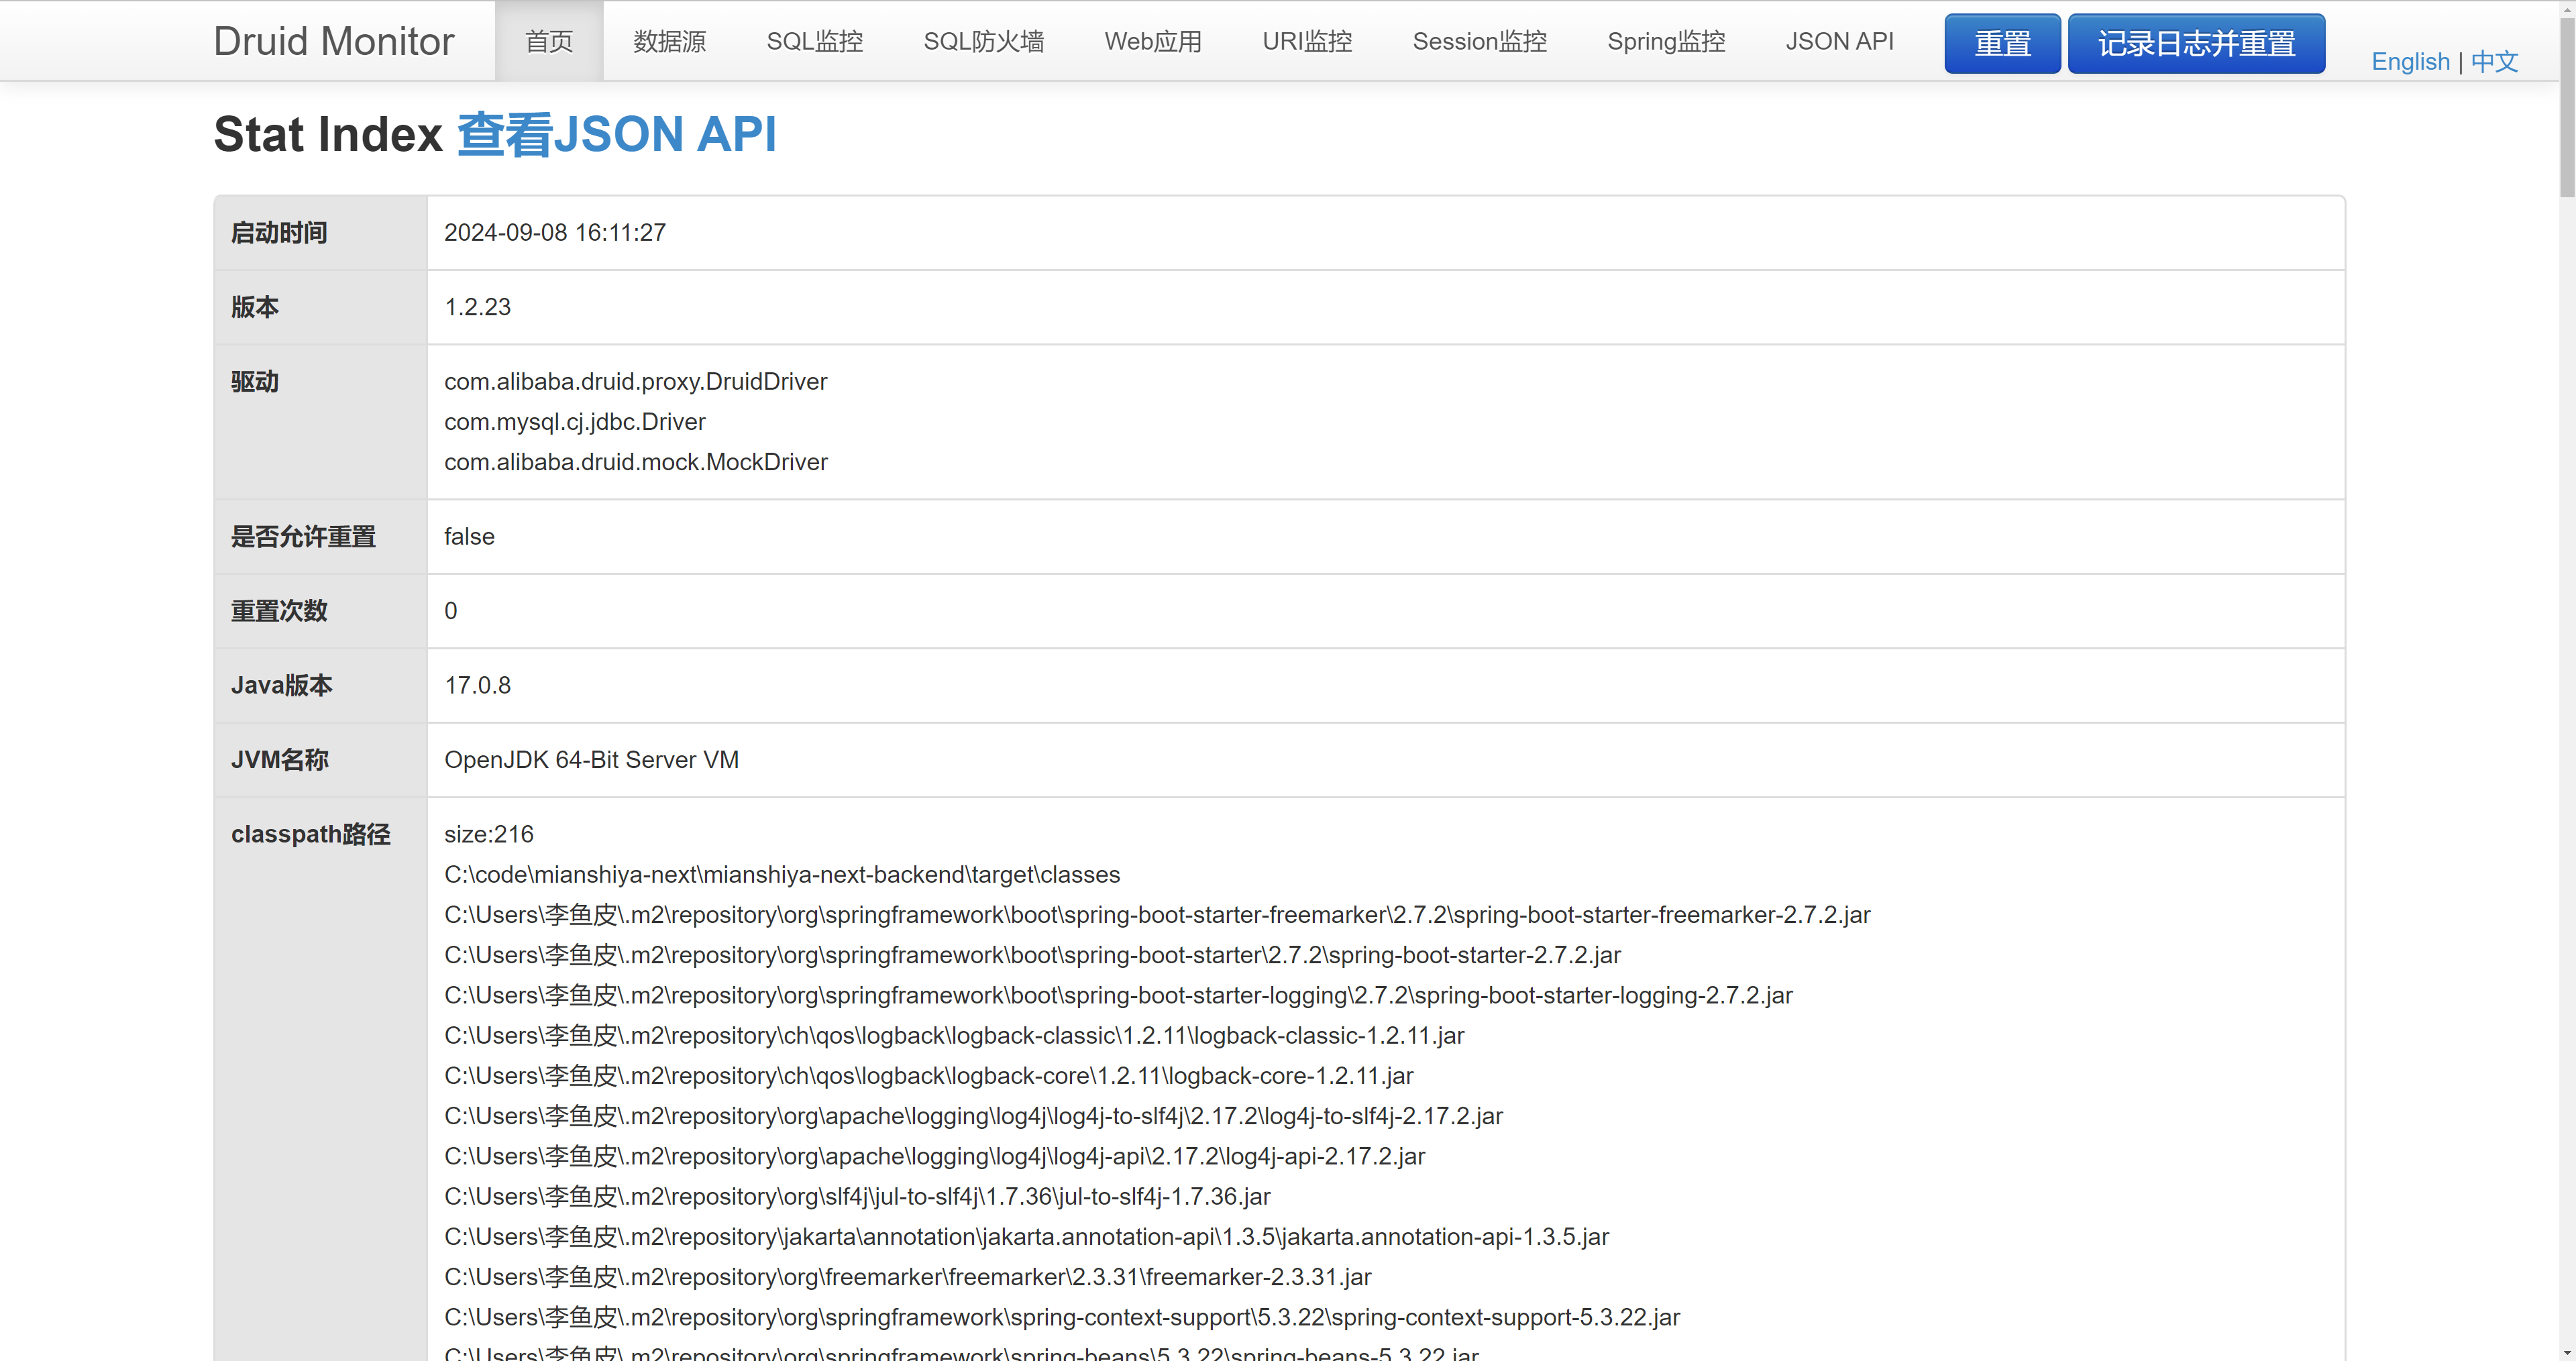This screenshot has height=1361, width=2576.
Task: Open the SQL防火墙 tab
Action: [x=983, y=41]
